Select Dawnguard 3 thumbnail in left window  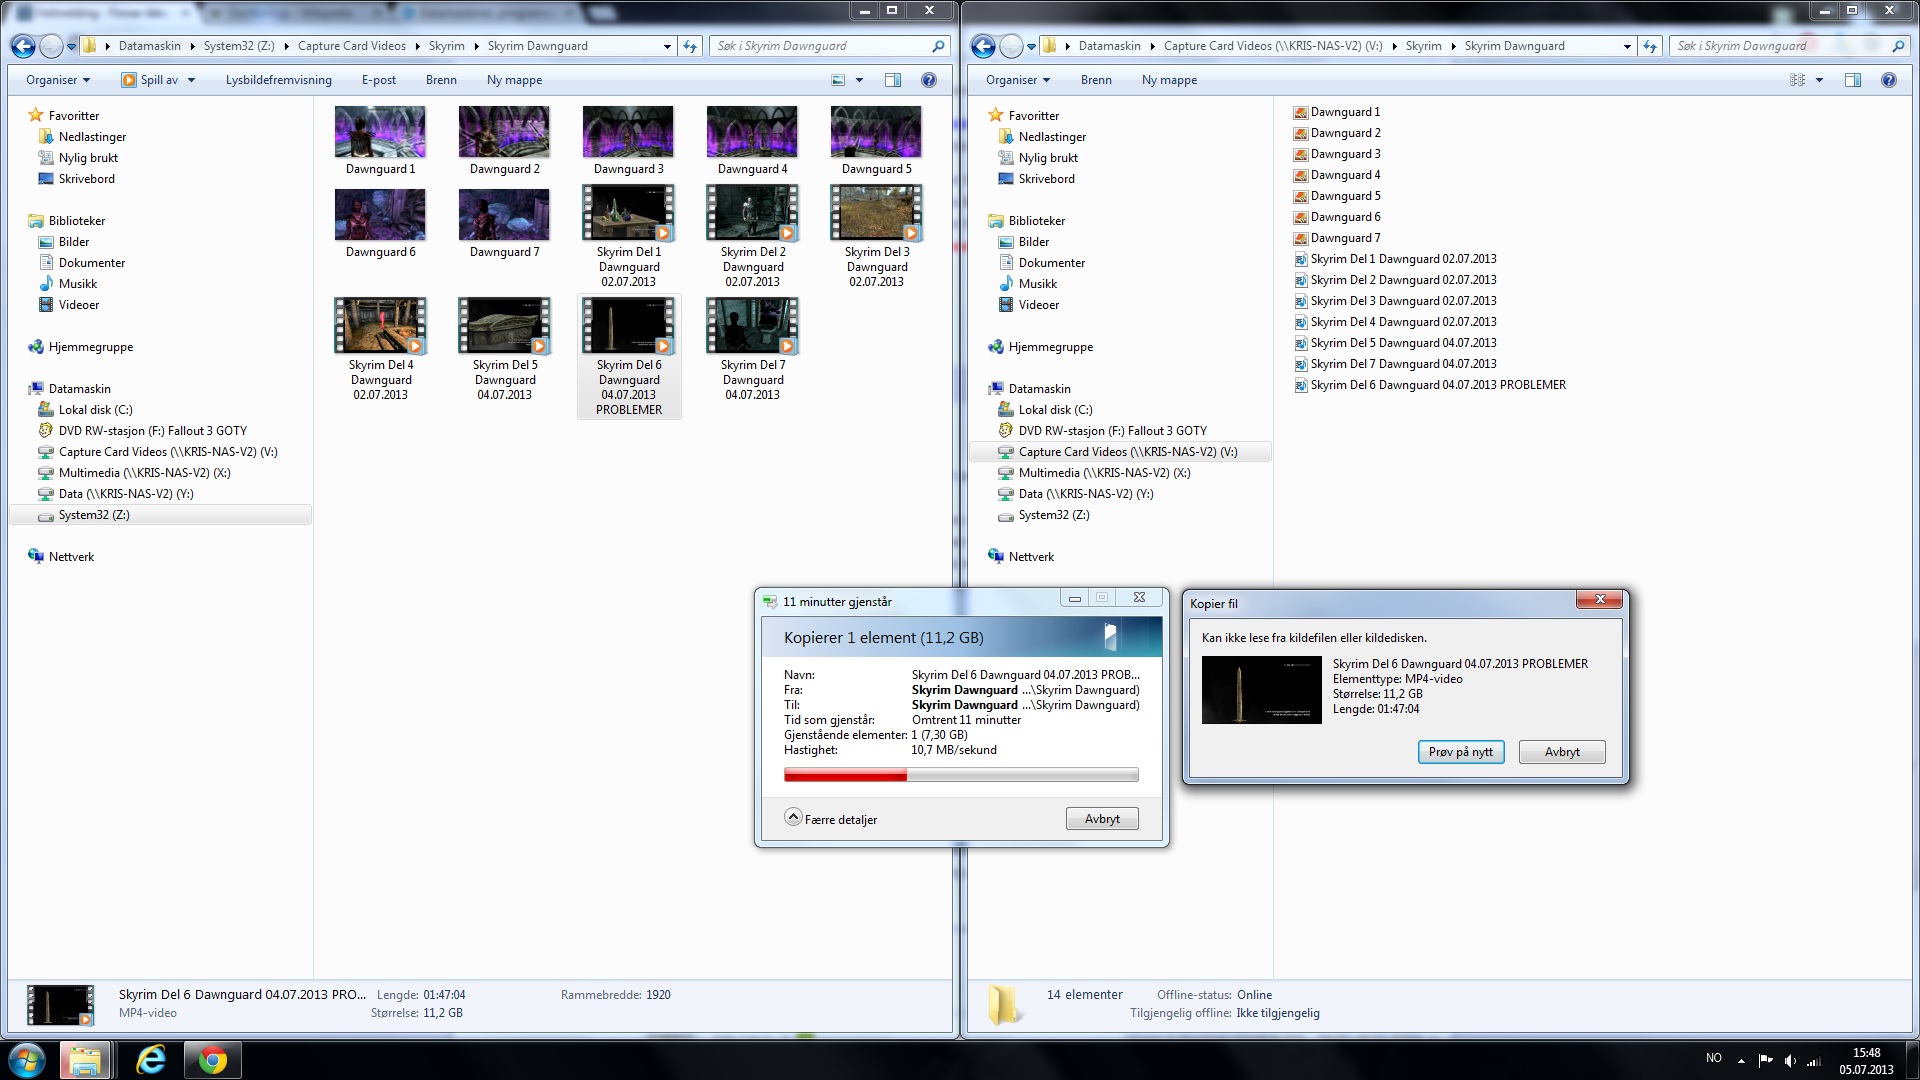click(628, 132)
